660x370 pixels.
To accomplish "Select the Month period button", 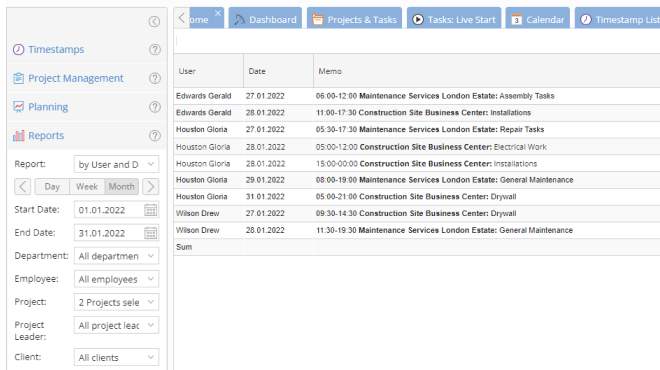I will click(x=122, y=186).
